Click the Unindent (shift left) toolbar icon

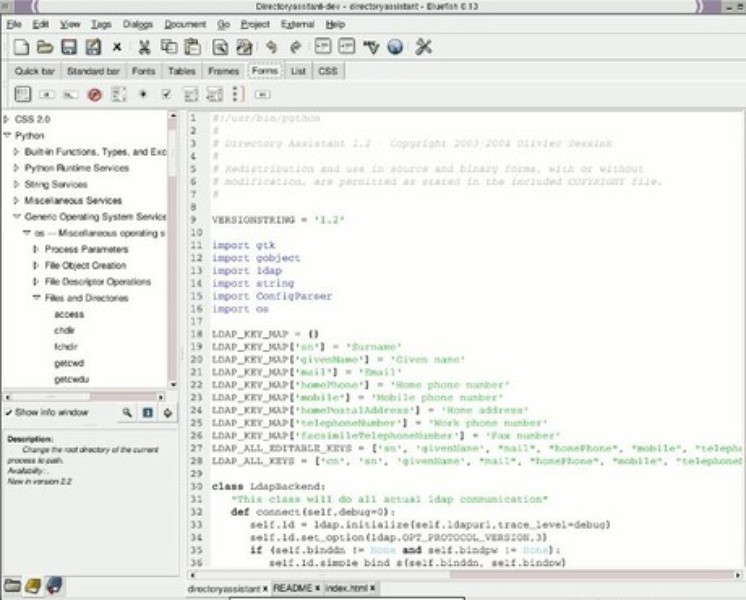pyautogui.click(x=323, y=46)
